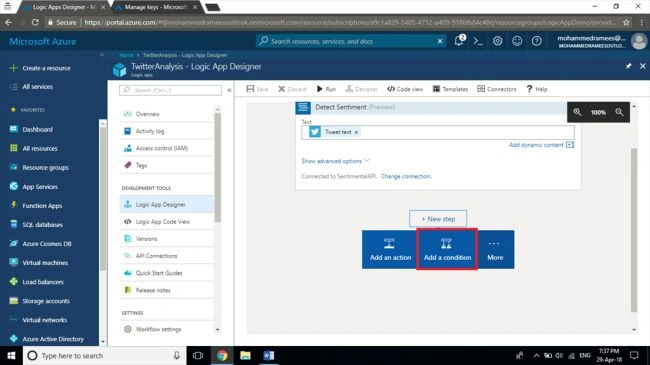Viewport: 650px width, 365px height.
Task: Open Access control (IAM)
Action: coord(167,148)
